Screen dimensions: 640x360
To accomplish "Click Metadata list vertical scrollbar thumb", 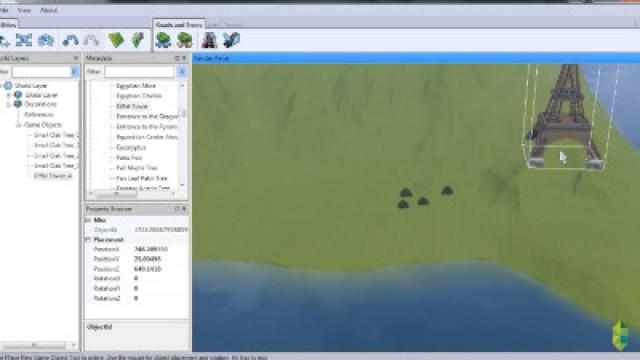I will [183, 112].
